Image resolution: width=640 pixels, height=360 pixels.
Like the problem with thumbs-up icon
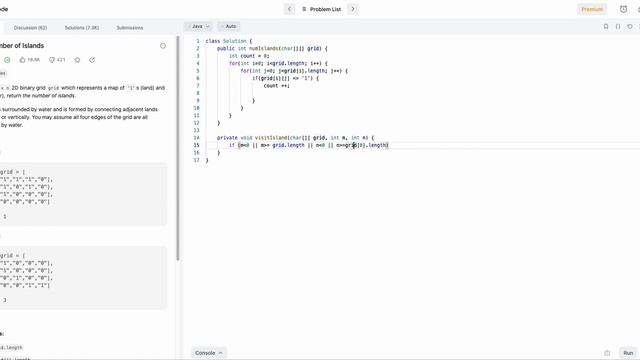point(22,60)
